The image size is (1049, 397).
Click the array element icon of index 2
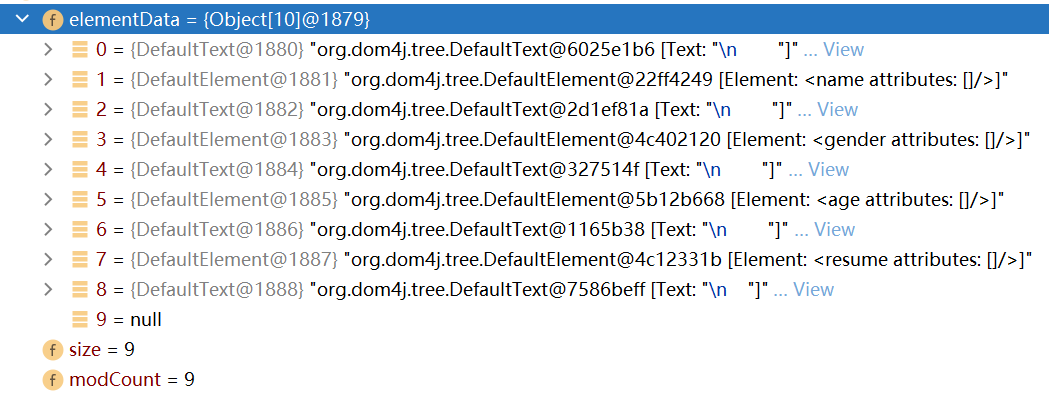click(80, 110)
